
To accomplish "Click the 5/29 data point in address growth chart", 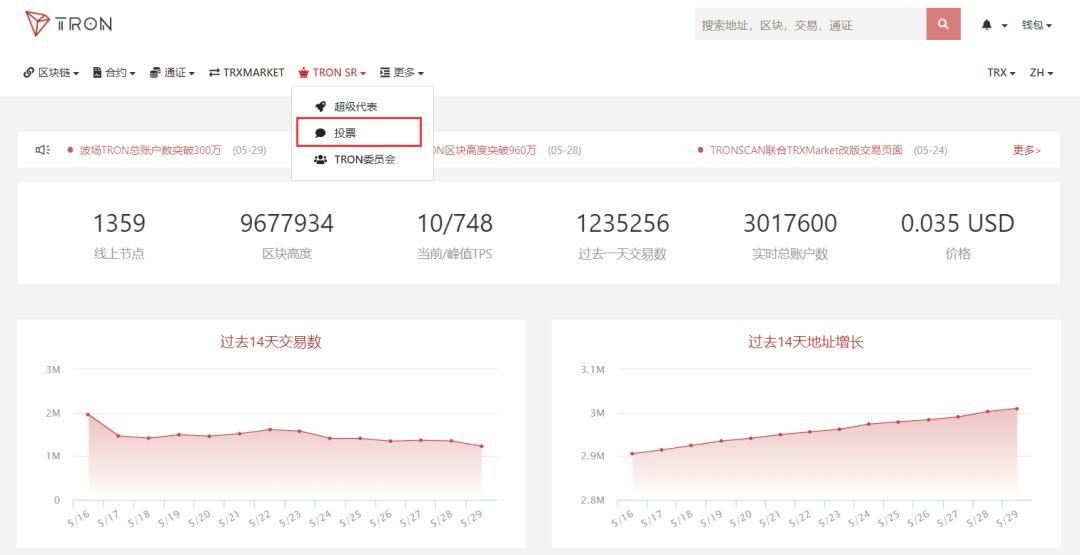I will [1017, 409].
